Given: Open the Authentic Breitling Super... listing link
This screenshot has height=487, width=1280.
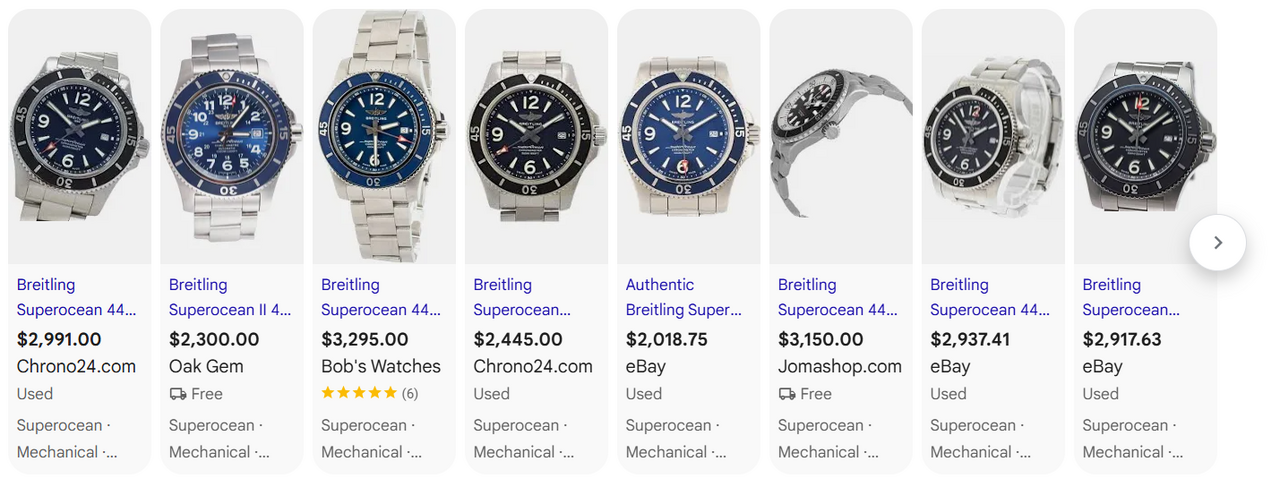Looking at the screenshot, I should pyautogui.click(x=683, y=297).
